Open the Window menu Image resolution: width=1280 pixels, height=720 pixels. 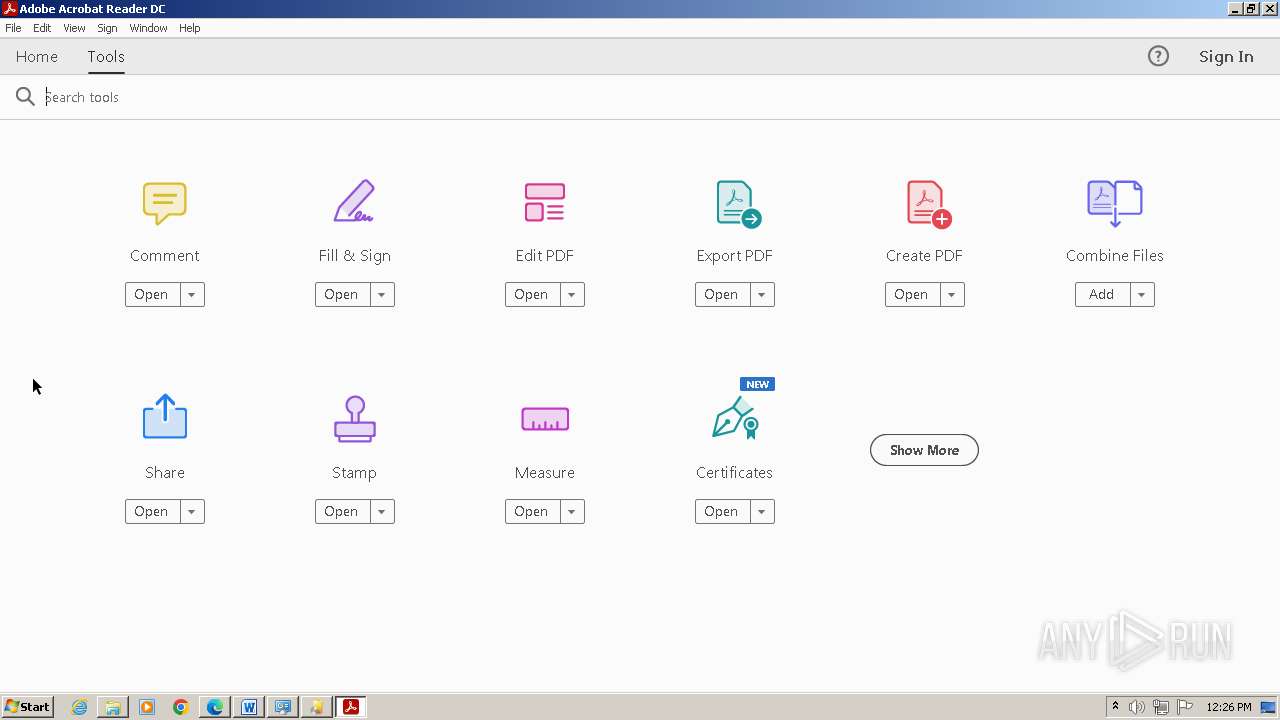pyautogui.click(x=148, y=28)
